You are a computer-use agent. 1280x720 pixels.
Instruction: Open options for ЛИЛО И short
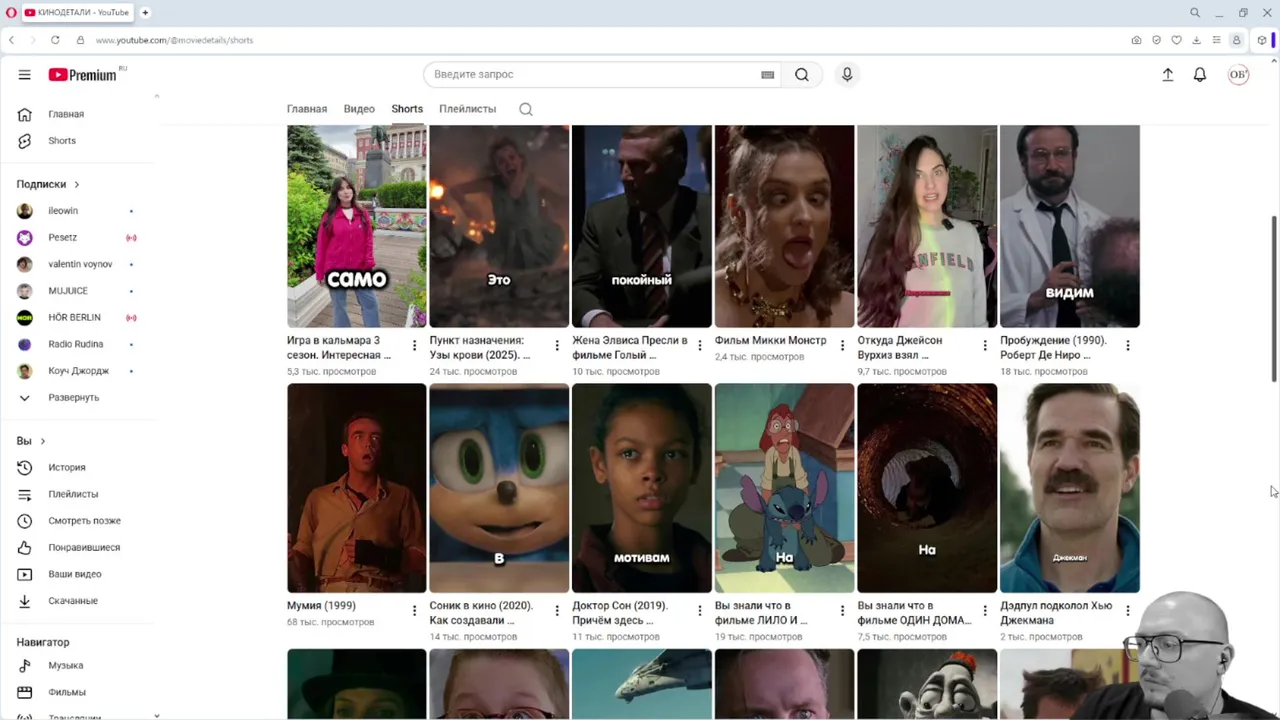842,611
